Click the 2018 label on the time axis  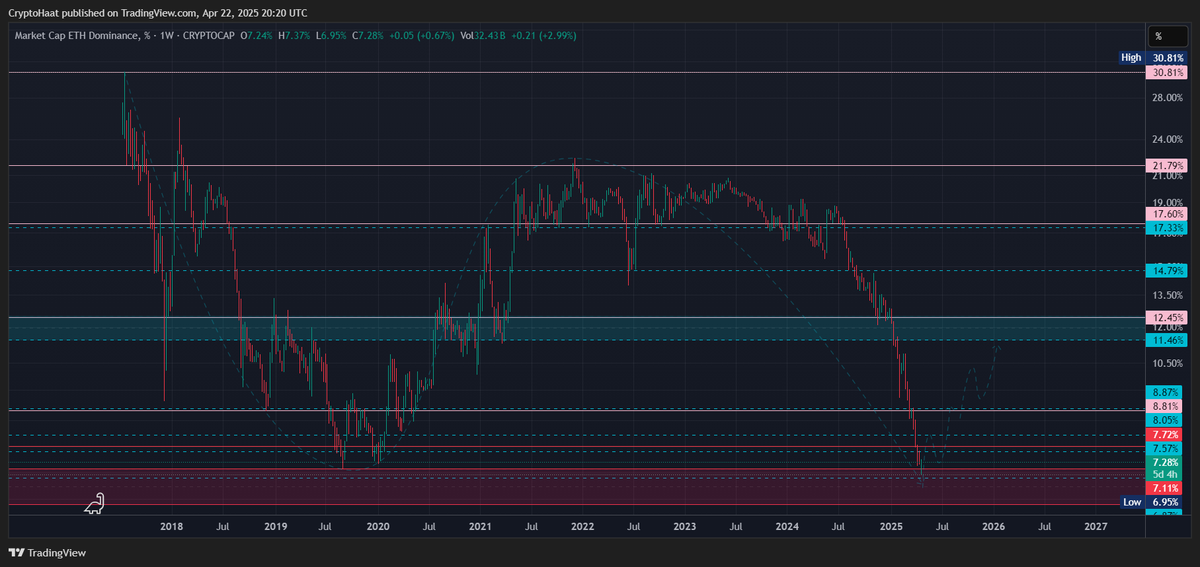coord(171,526)
